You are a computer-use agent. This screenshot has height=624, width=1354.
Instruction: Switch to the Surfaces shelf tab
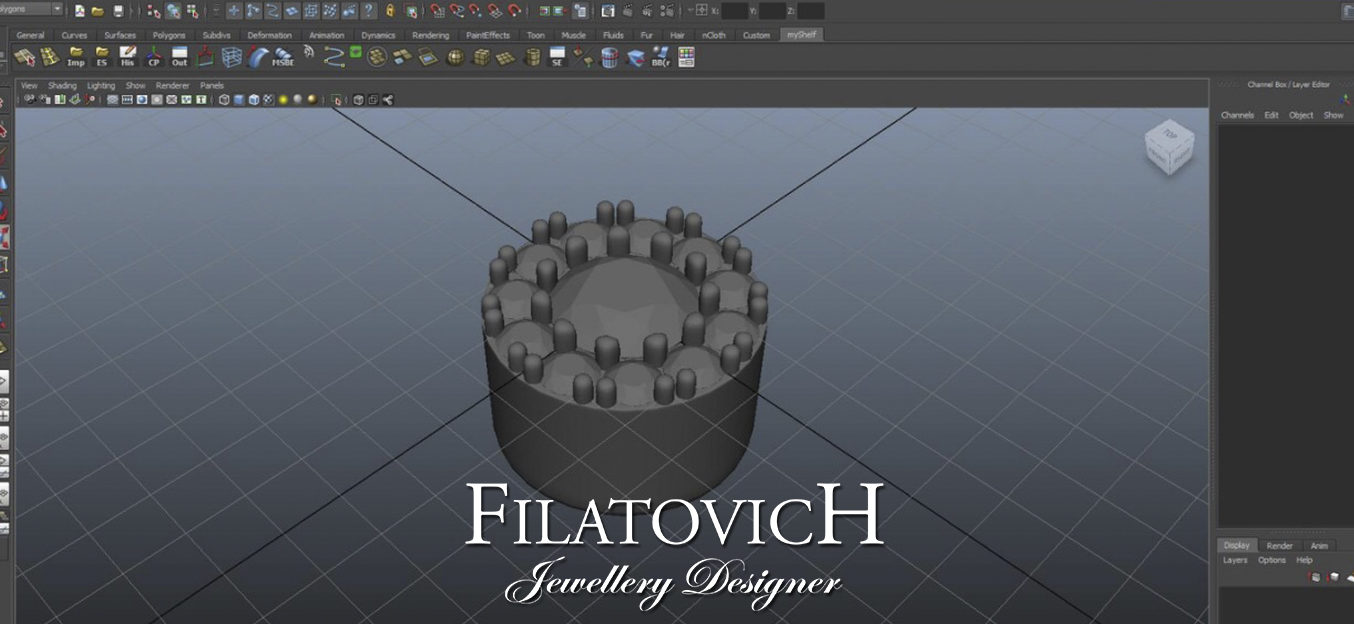[x=120, y=35]
